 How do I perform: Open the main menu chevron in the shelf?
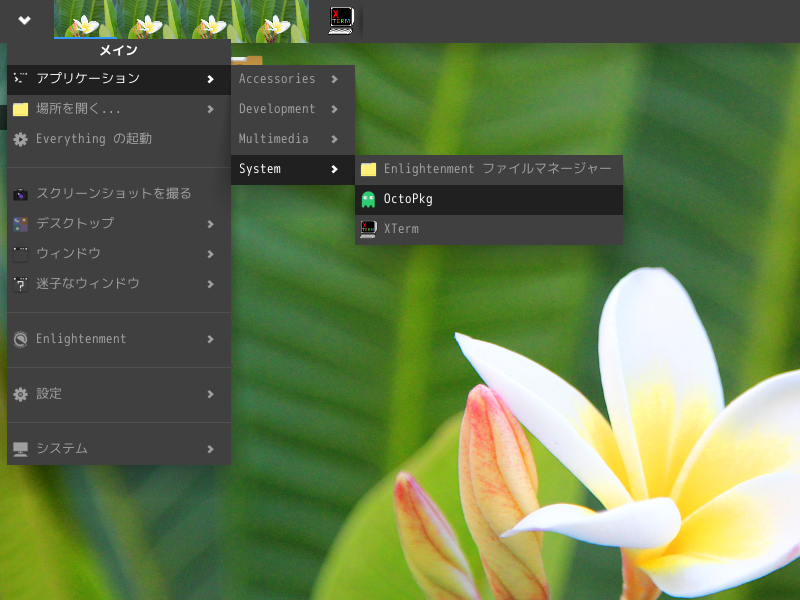pos(24,20)
